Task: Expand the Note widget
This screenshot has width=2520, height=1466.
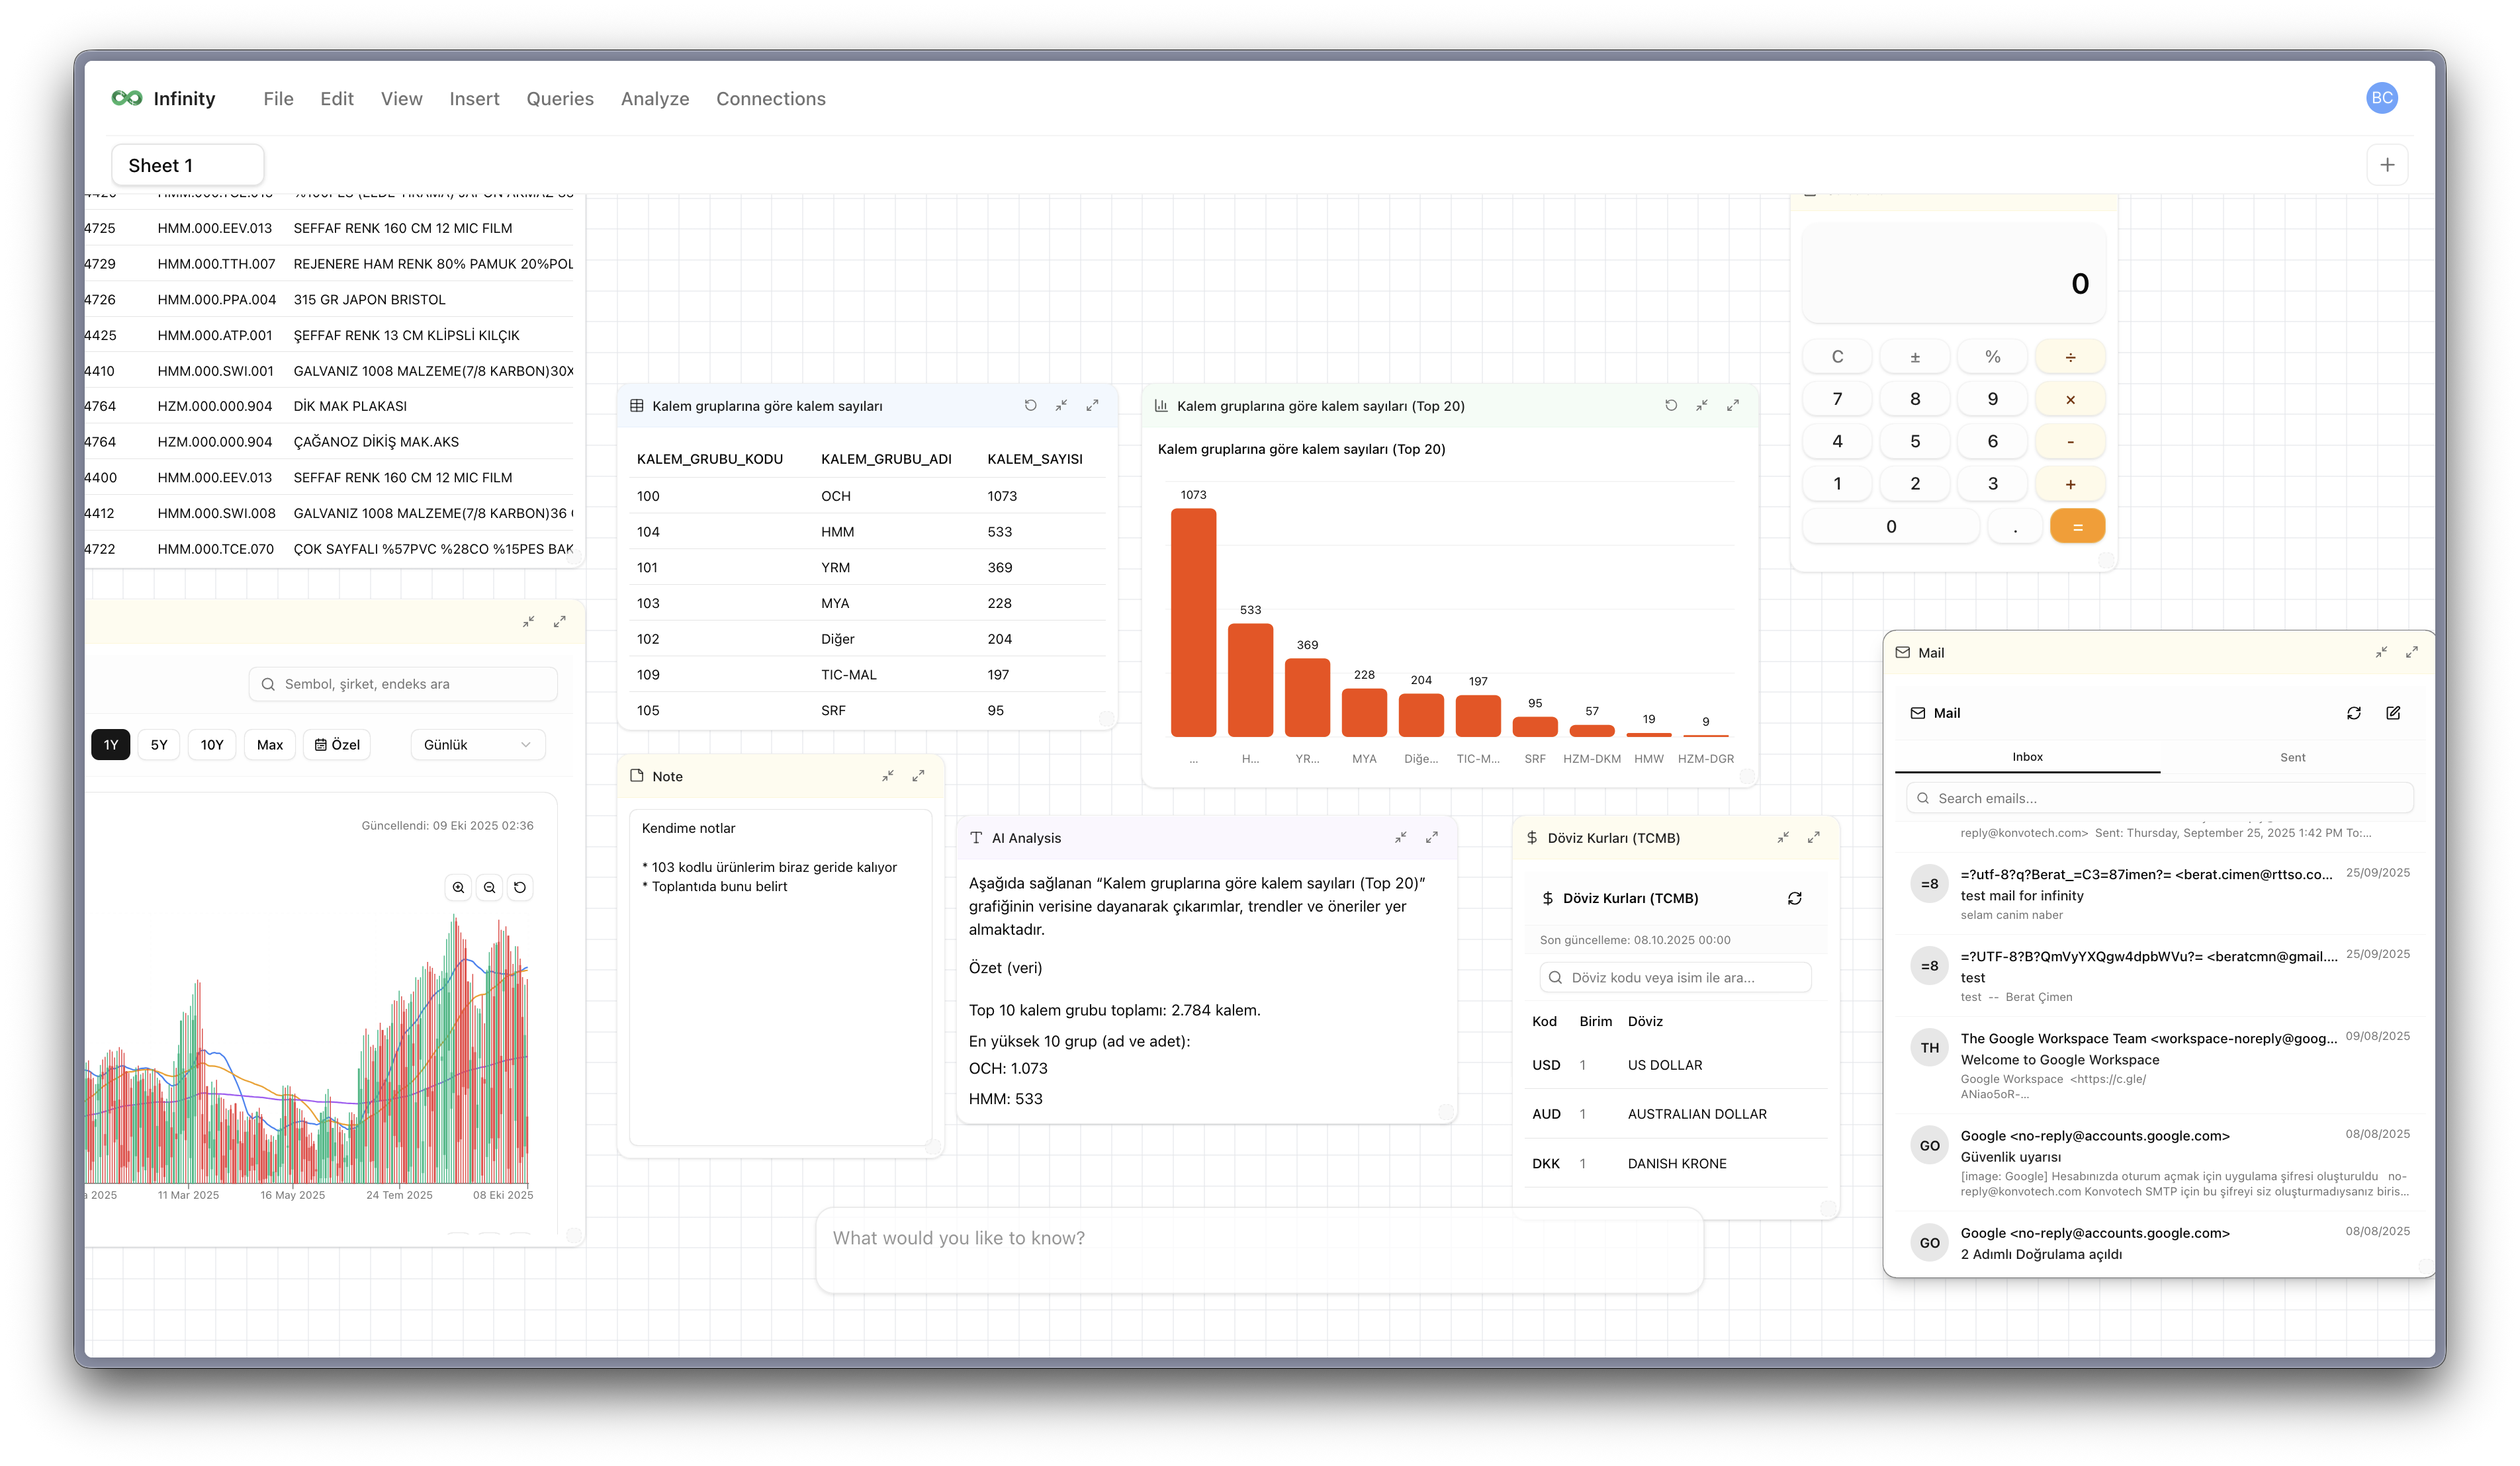Action: (918, 775)
